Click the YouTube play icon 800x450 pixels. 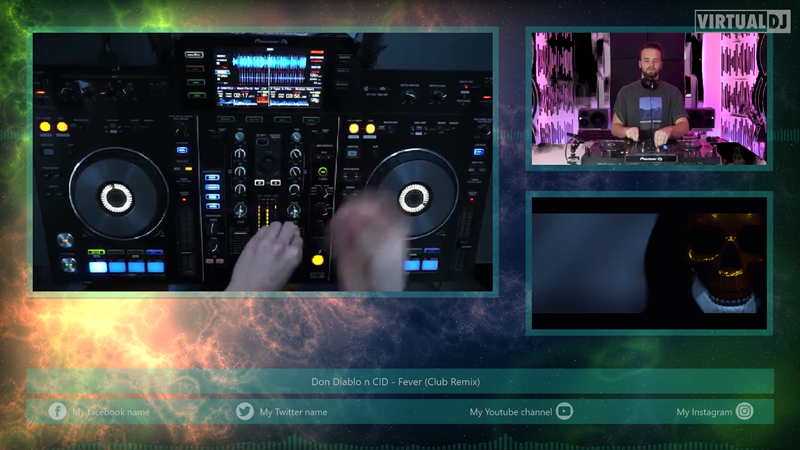pyautogui.click(x=564, y=411)
